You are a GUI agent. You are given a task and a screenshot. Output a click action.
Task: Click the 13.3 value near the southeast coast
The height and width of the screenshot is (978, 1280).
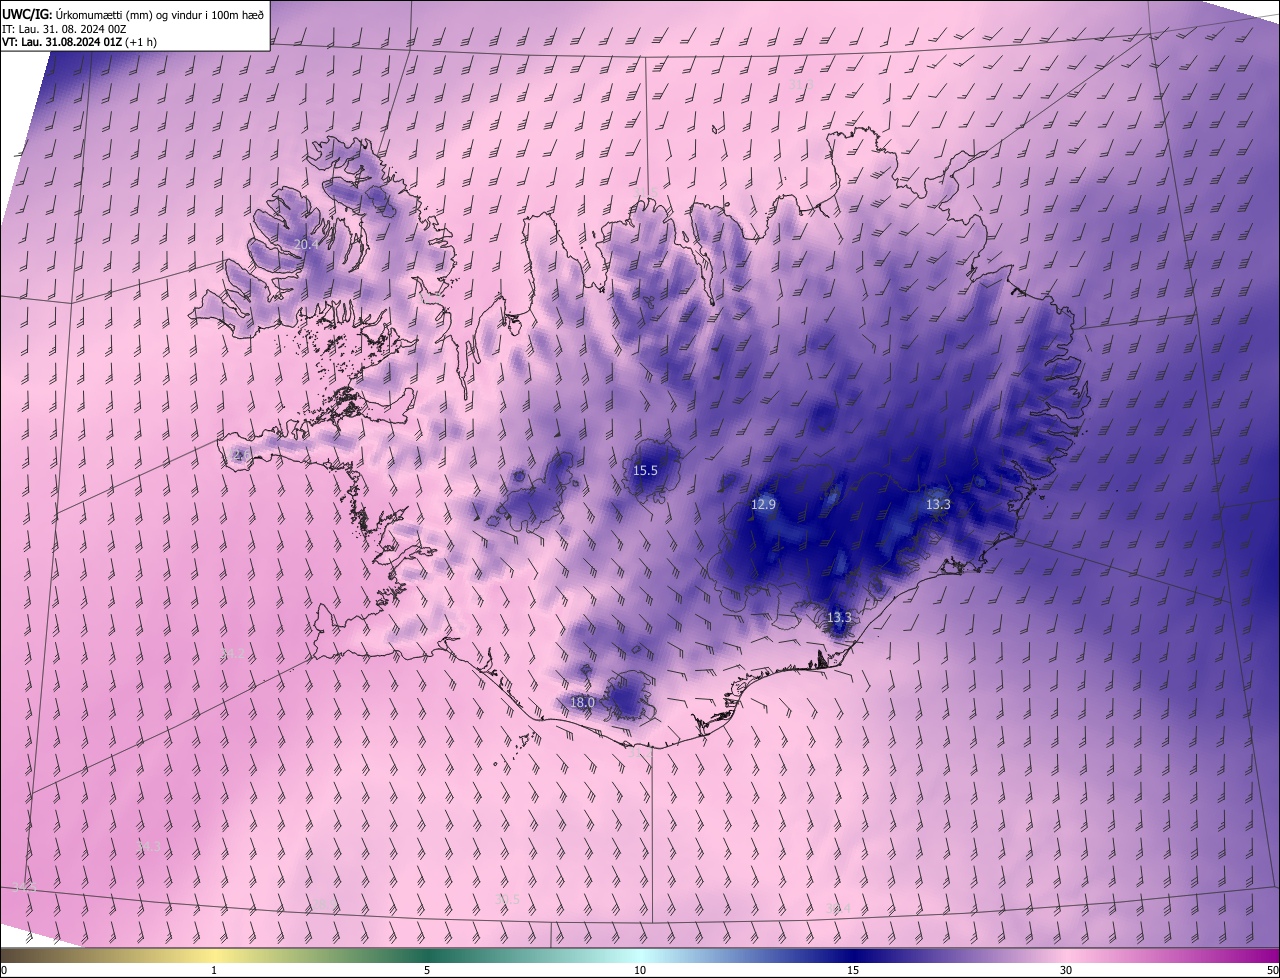tap(839, 618)
